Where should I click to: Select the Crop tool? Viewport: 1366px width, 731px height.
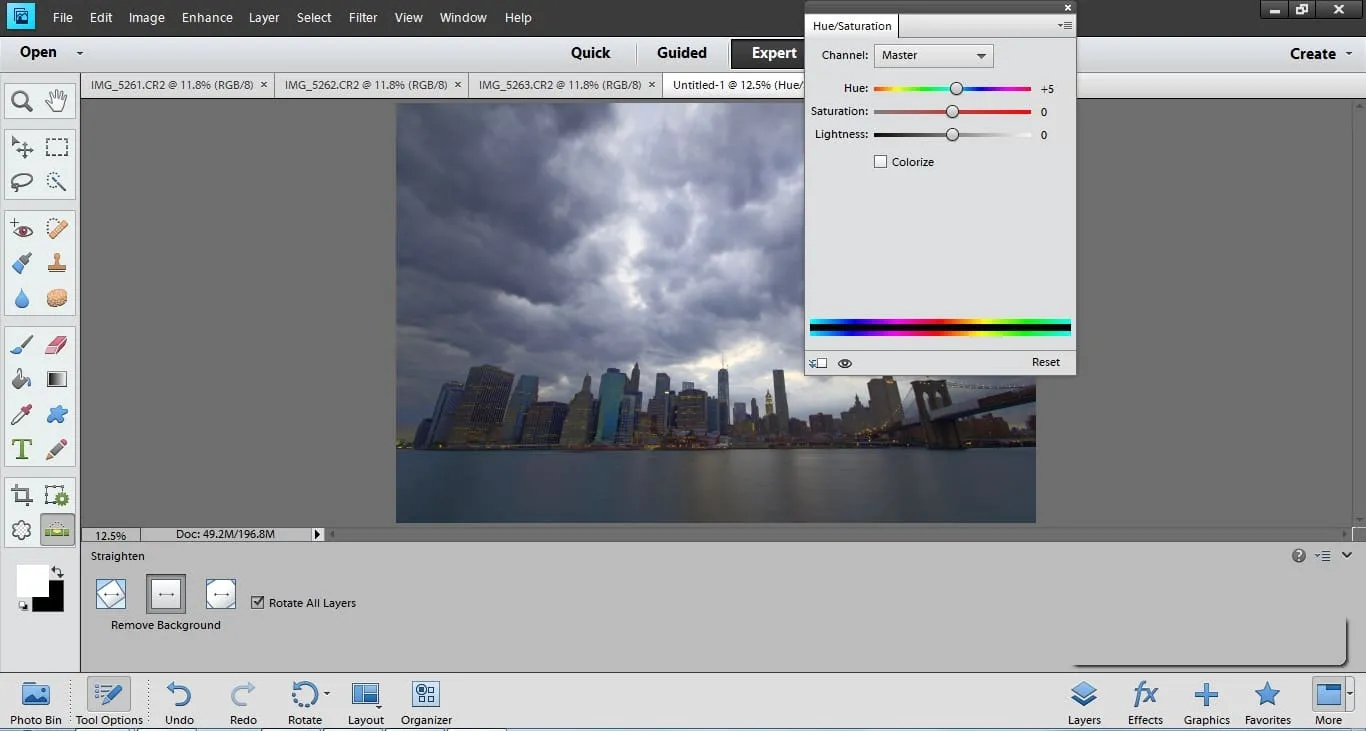pyautogui.click(x=22, y=495)
